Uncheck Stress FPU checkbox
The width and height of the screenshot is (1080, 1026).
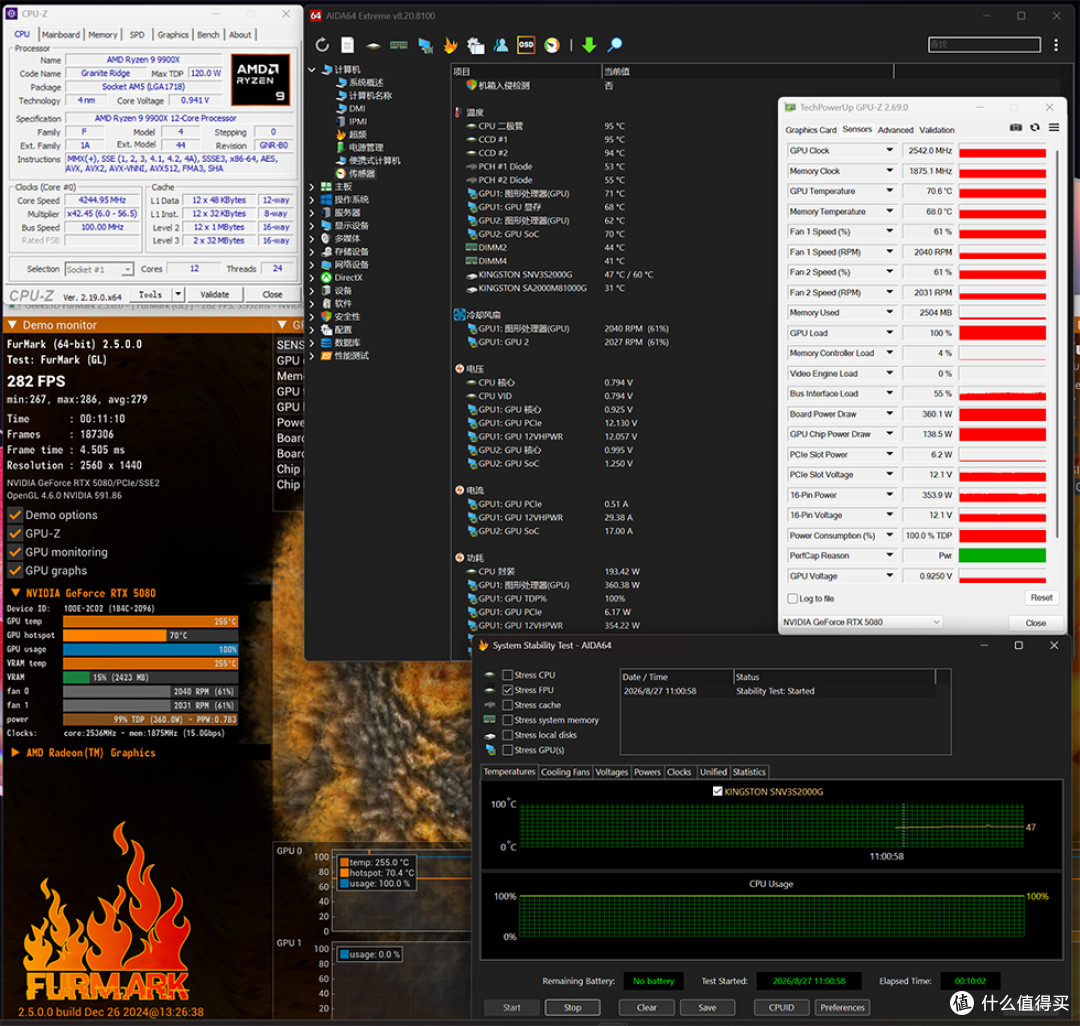tap(508, 690)
